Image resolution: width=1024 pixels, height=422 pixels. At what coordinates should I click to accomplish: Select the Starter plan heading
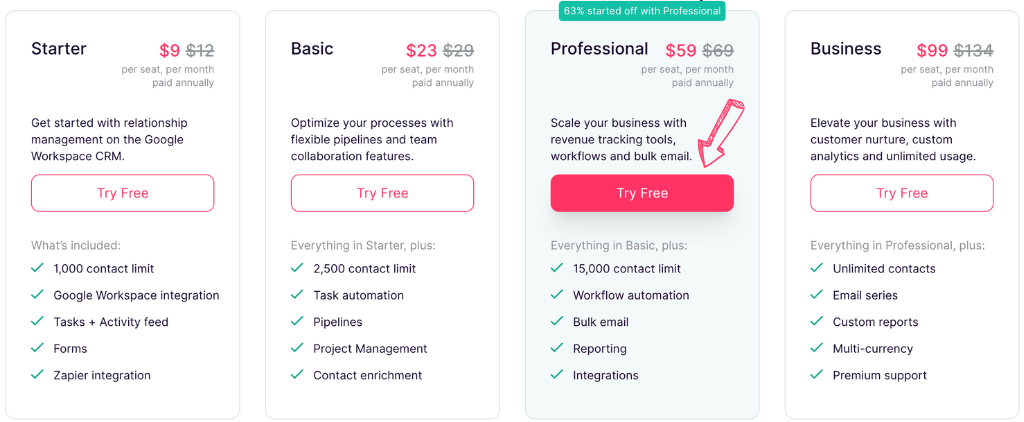(x=59, y=48)
